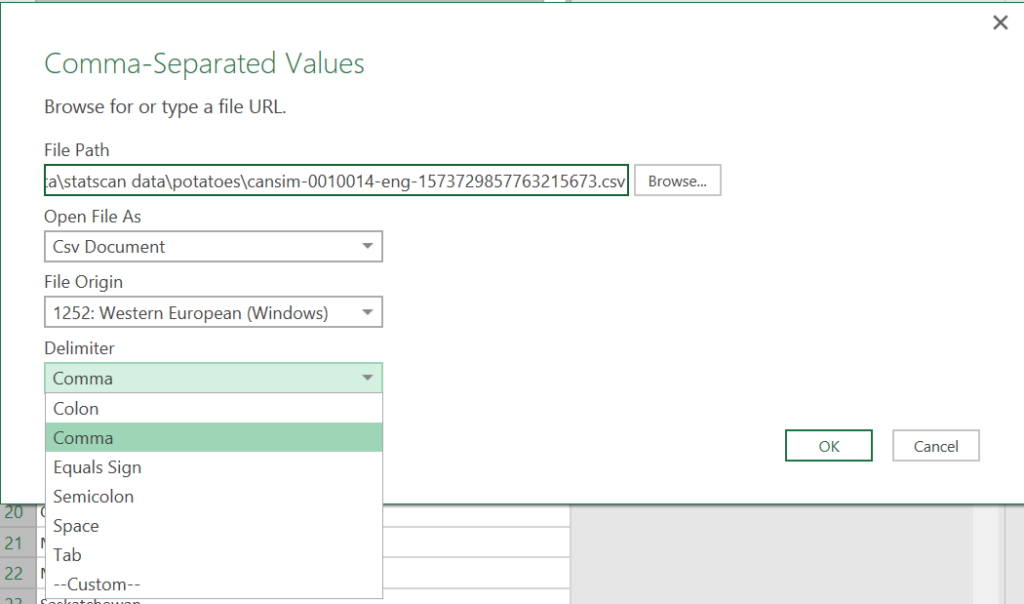The height and width of the screenshot is (604, 1024).
Task: Select row 20 header in the spreadsheet
Action: 17,513
